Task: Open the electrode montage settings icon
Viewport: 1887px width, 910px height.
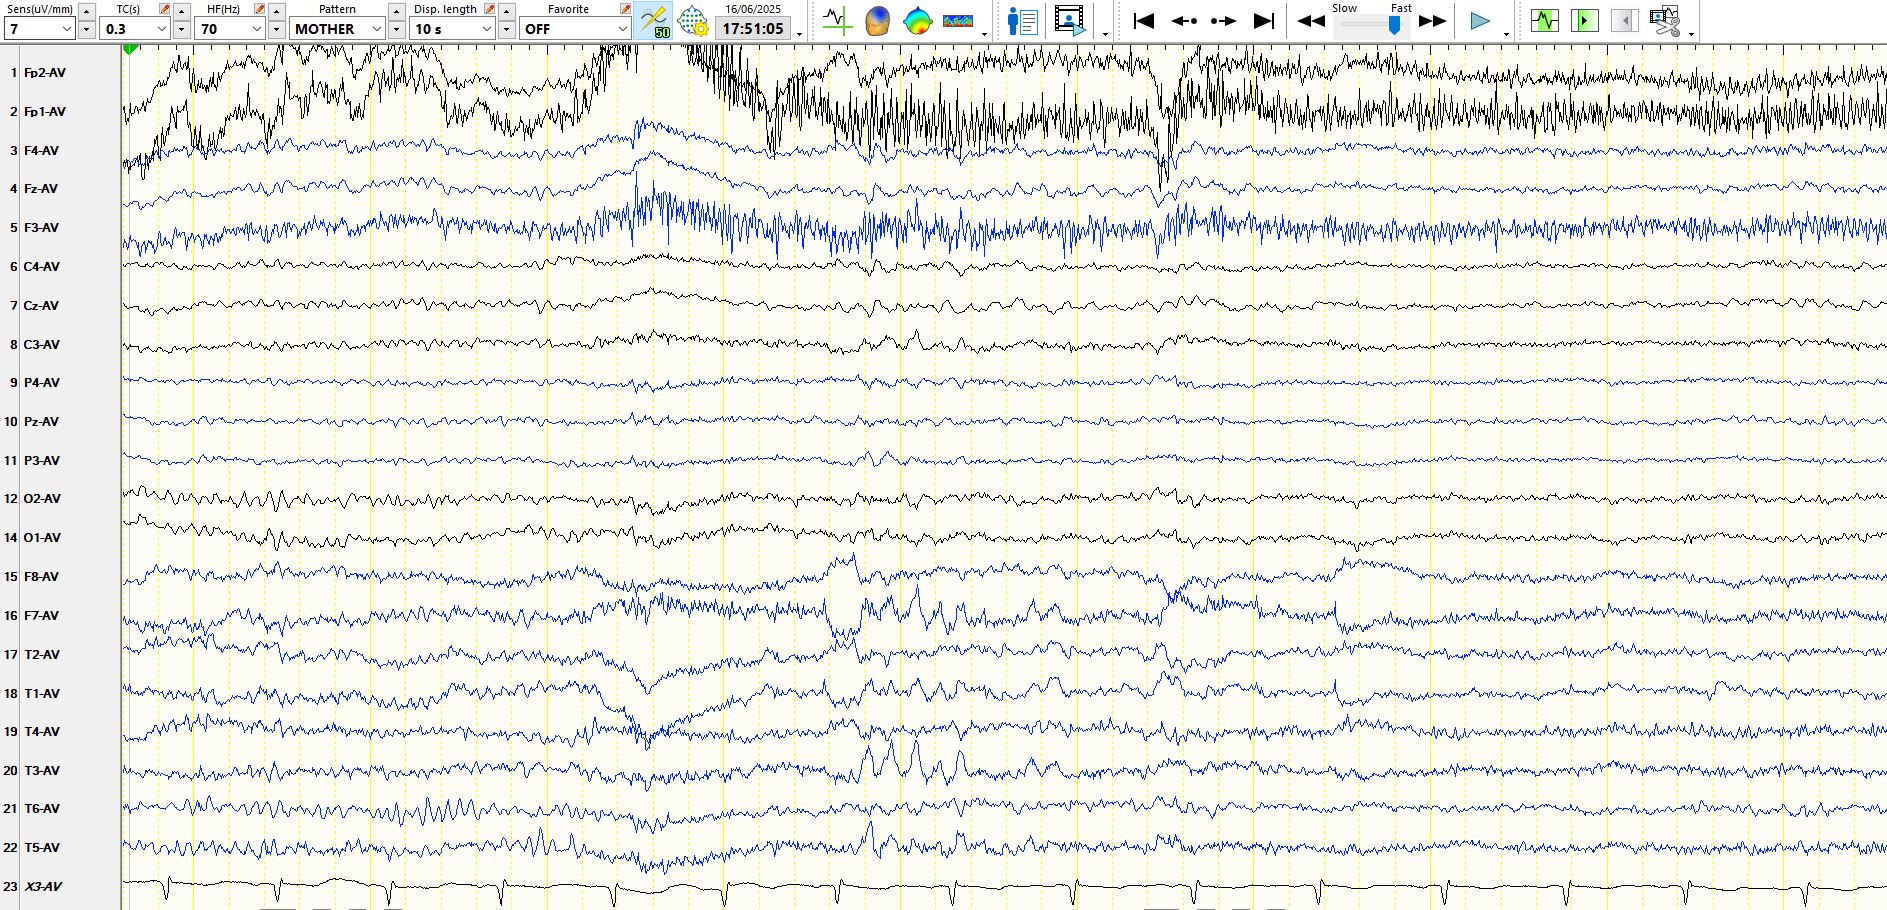Action: coord(692,21)
